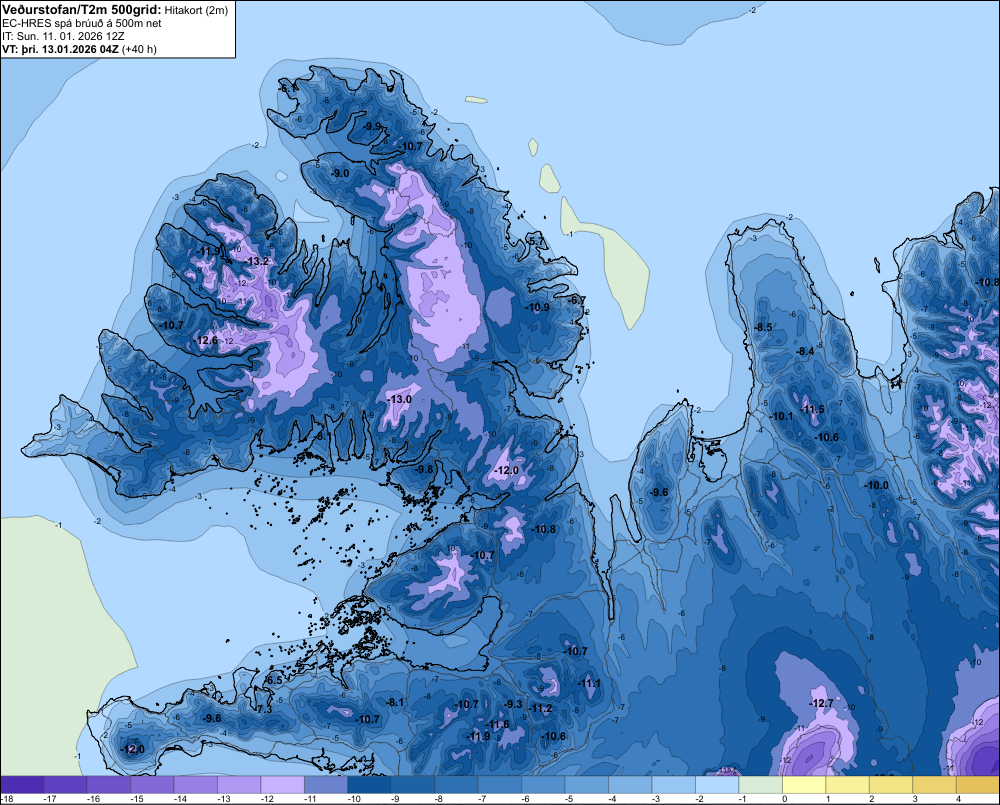Click the legend swatch labeled -15
The height and width of the screenshot is (805, 1000).
coord(152,785)
